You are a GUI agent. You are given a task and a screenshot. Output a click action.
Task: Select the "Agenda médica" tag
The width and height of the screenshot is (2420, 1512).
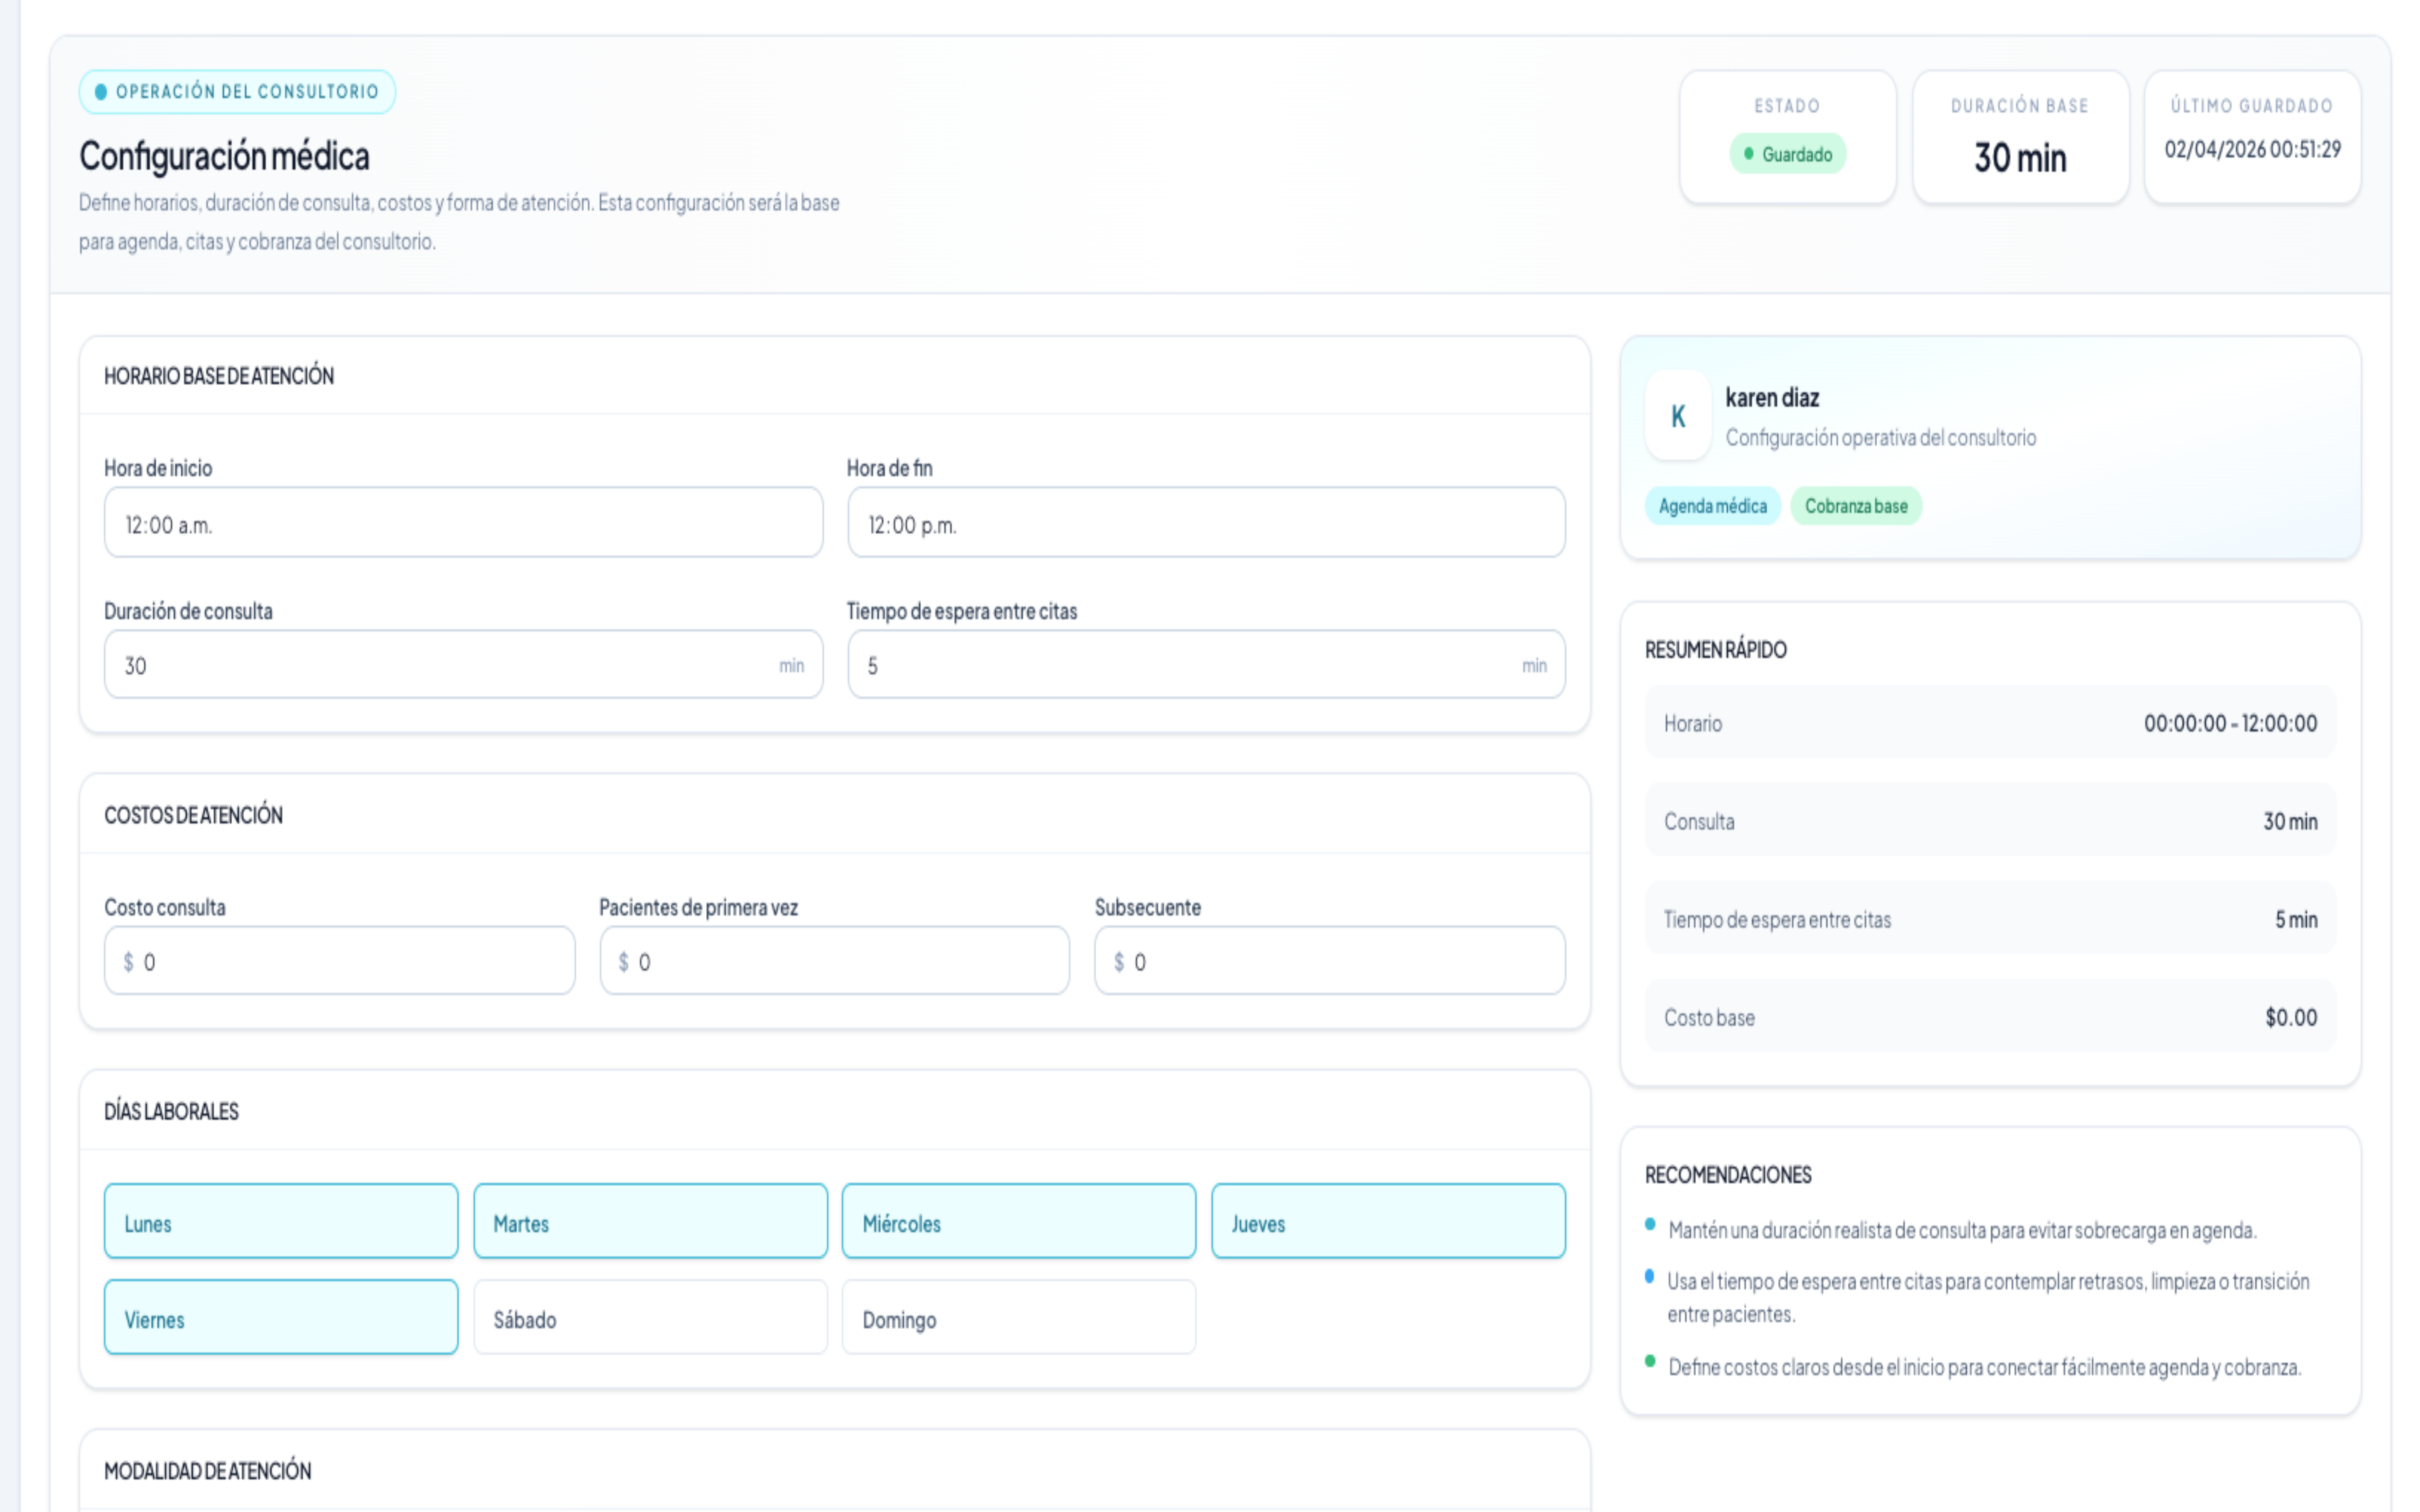pyautogui.click(x=1712, y=506)
